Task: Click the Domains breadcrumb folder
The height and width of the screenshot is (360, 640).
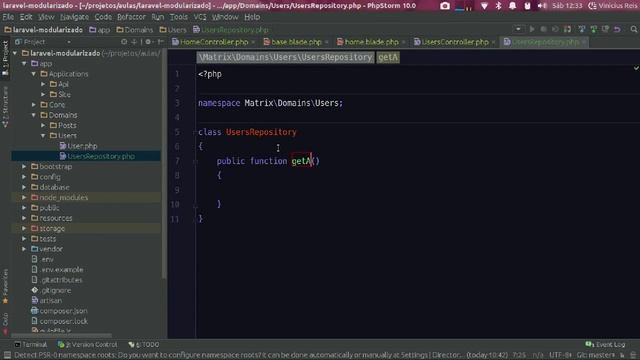Action: tap(134, 29)
